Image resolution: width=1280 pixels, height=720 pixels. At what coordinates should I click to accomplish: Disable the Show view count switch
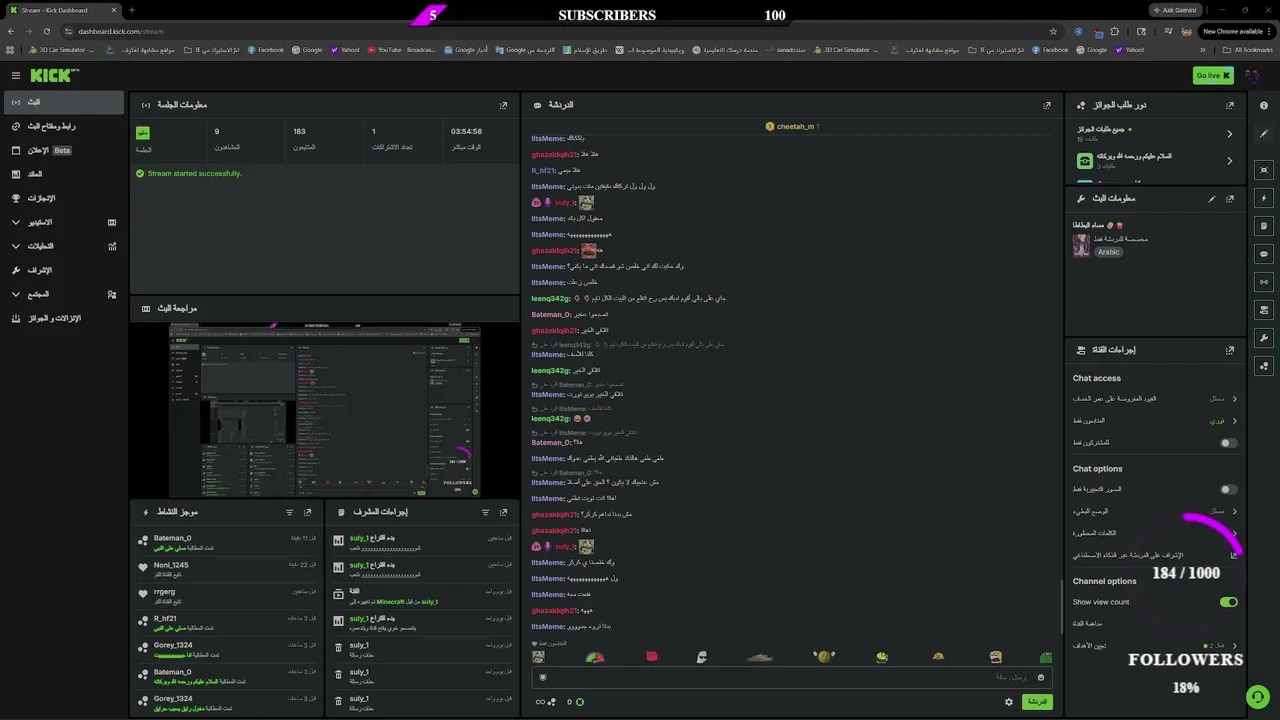point(1228,602)
